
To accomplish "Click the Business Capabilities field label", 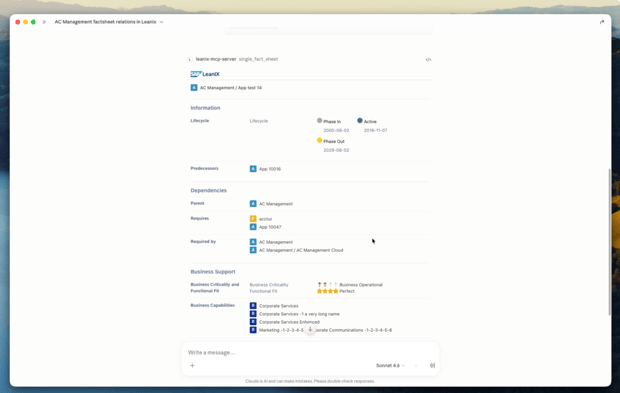I will click(x=212, y=305).
